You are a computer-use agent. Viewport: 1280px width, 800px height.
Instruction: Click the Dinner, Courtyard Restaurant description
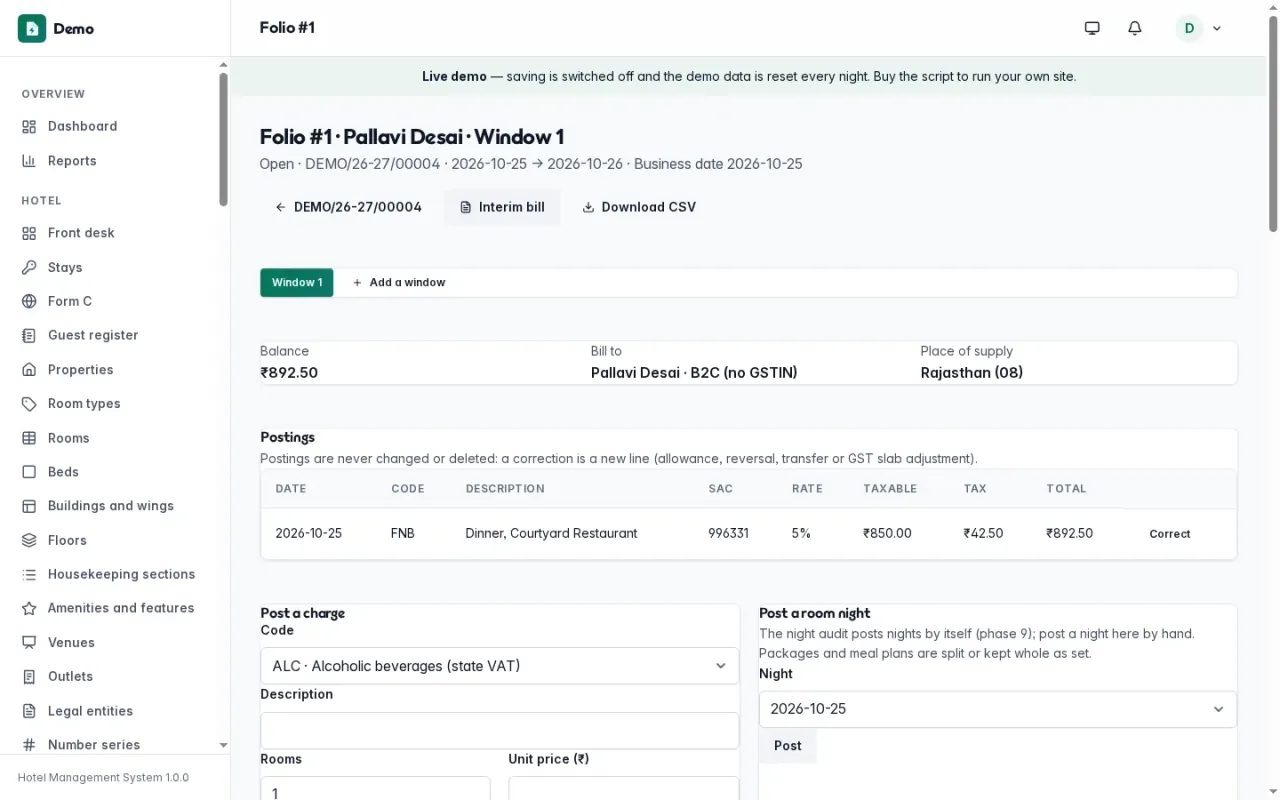tap(551, 534)
